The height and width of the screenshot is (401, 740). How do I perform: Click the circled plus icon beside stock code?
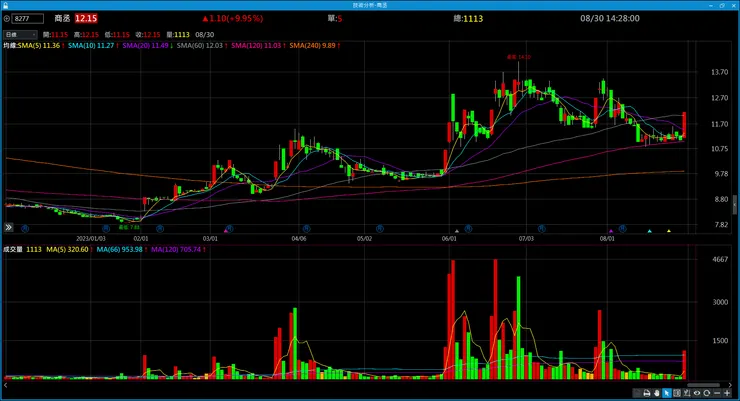[x=7, y=18]
